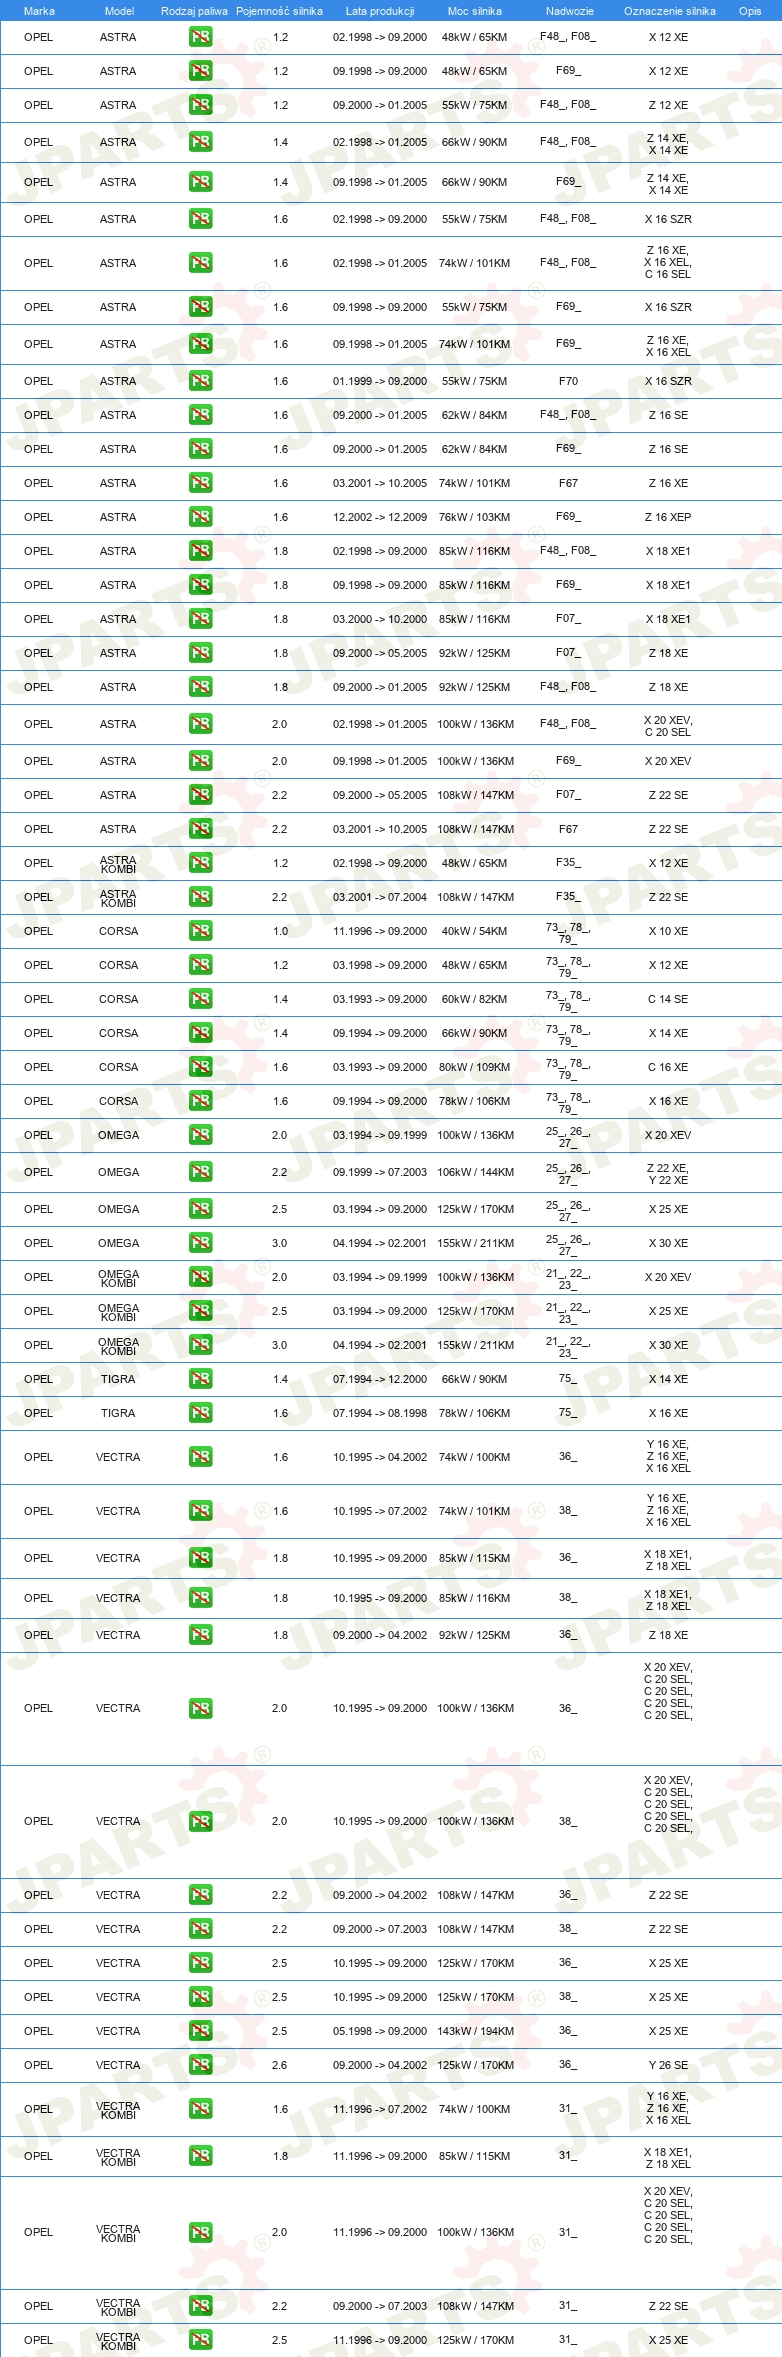Viewport: 782px width, 2357px height.
Task: Click the 'Oznaczenie silnika' column header
Action: click(x=670, y=11)
